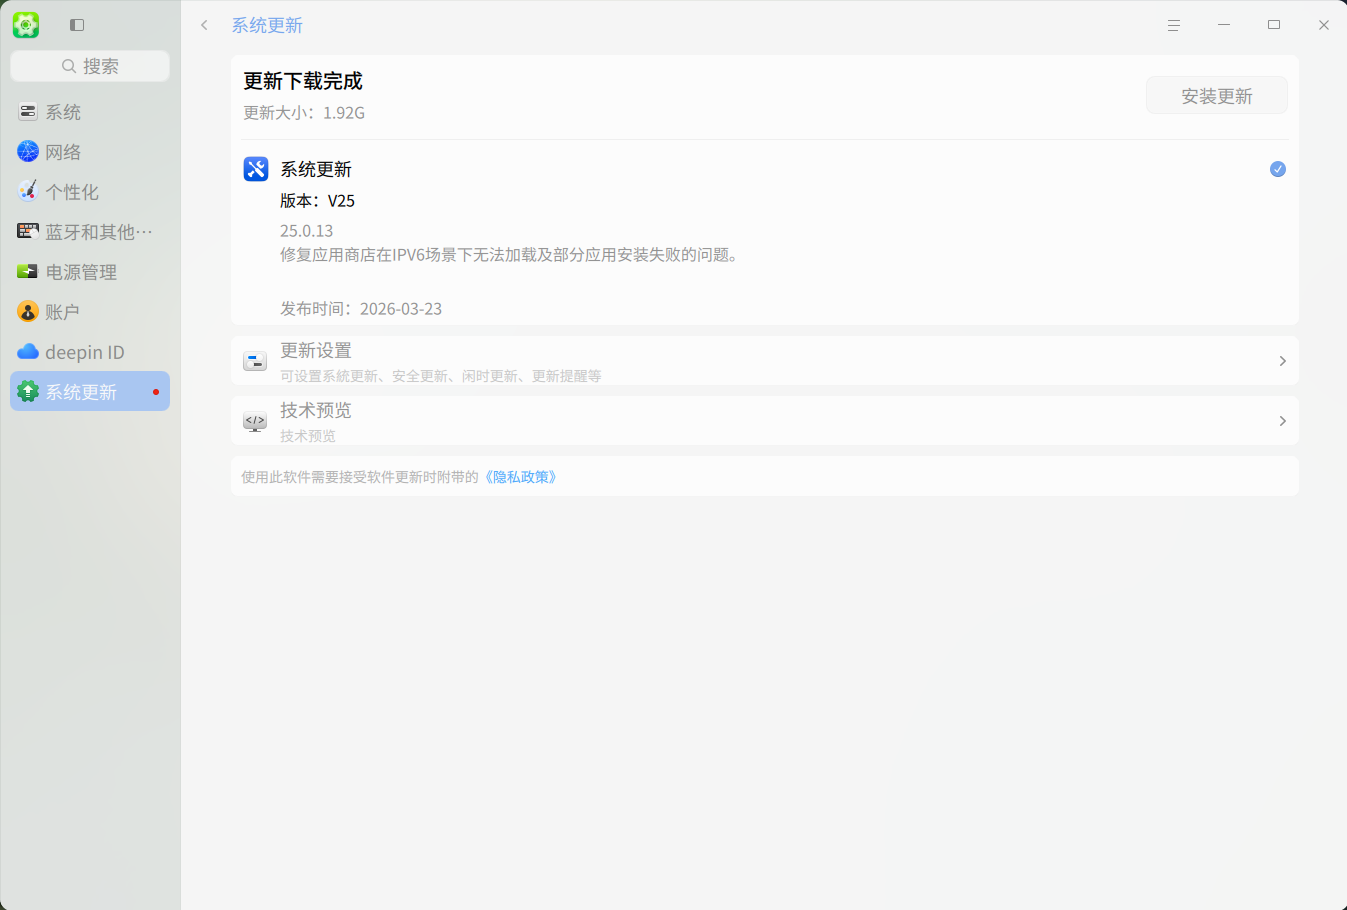Viewport: 1347px width, 910px height.
Task: Click the 系统更新 wrench icon
Action: coord(255,169)
